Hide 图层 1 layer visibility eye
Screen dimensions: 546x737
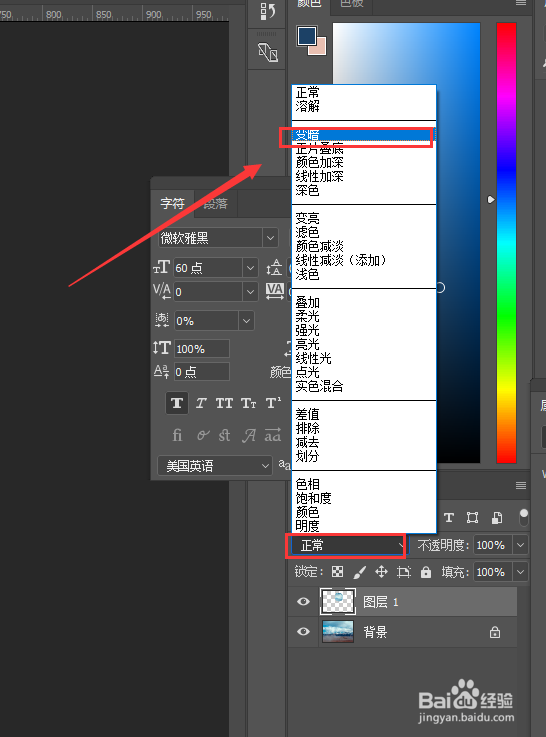(x=304, y=602)
